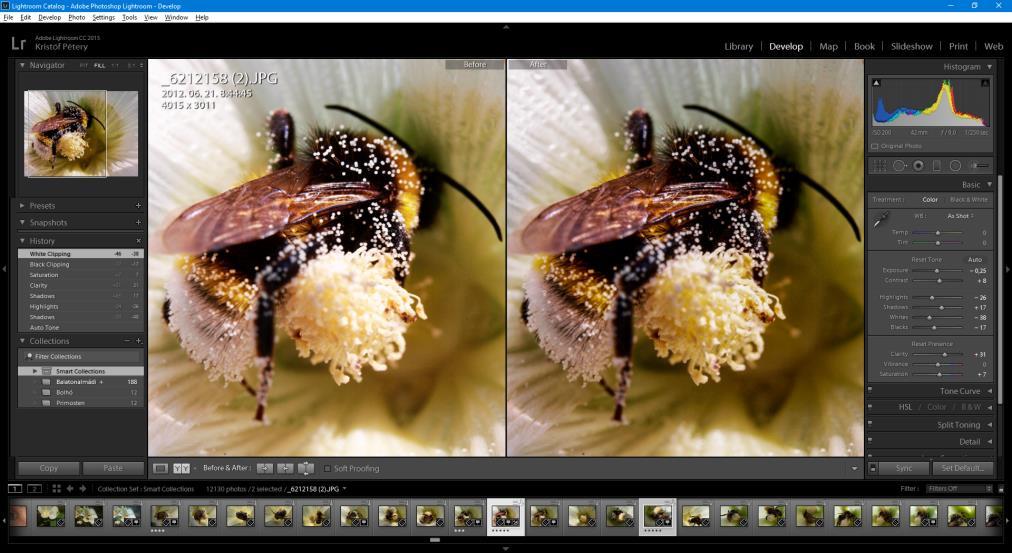The height and width of the screenshot is (553, 1012).
Task: Set treatment to Color
Action: point(930,199)
